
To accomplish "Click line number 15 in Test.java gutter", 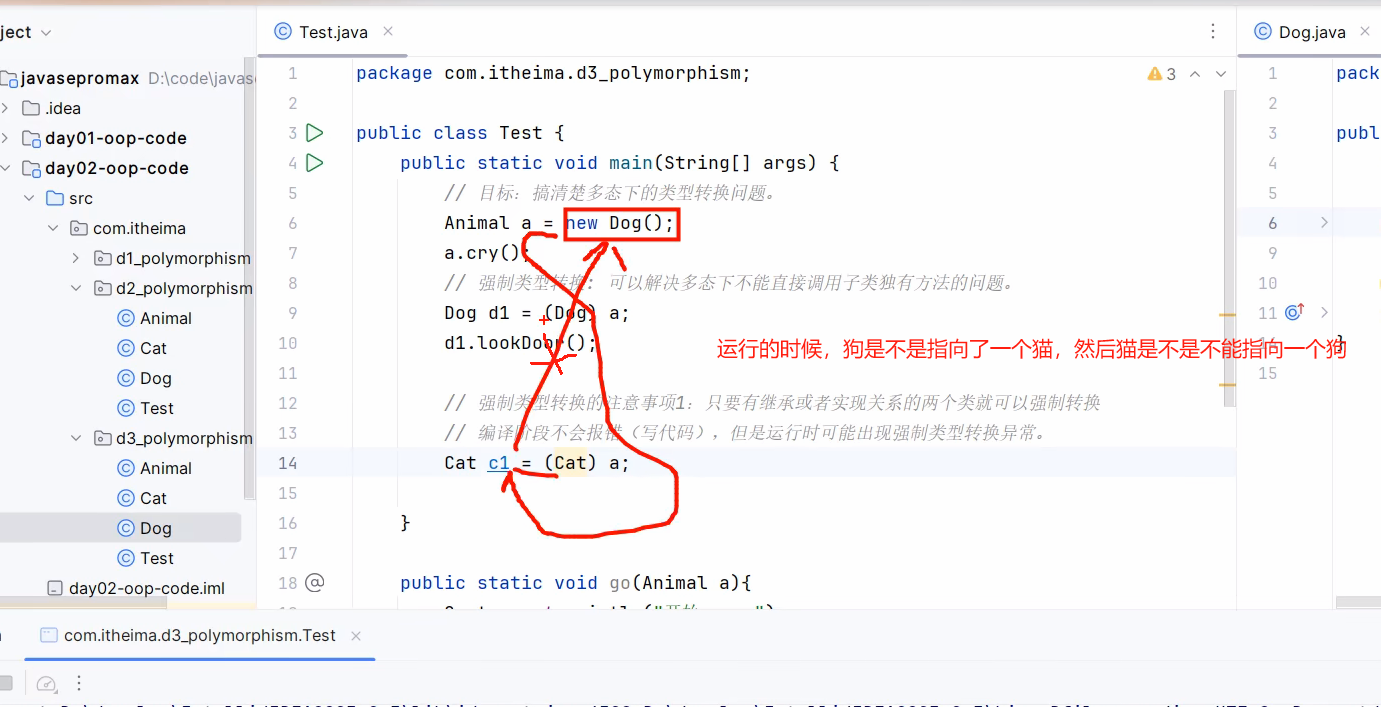I will pos(288,493).
